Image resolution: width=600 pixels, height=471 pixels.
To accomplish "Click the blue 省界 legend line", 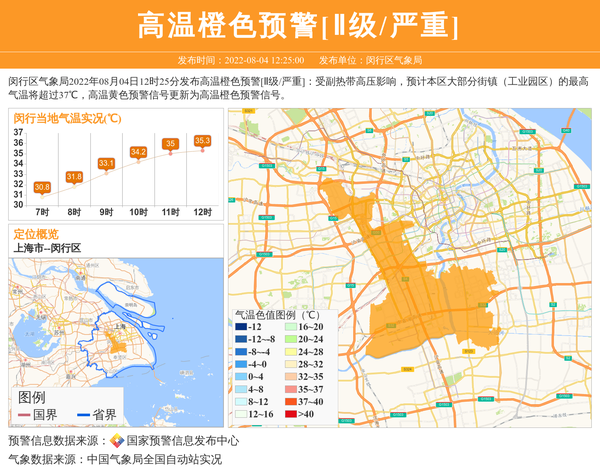I will (81, 414).
